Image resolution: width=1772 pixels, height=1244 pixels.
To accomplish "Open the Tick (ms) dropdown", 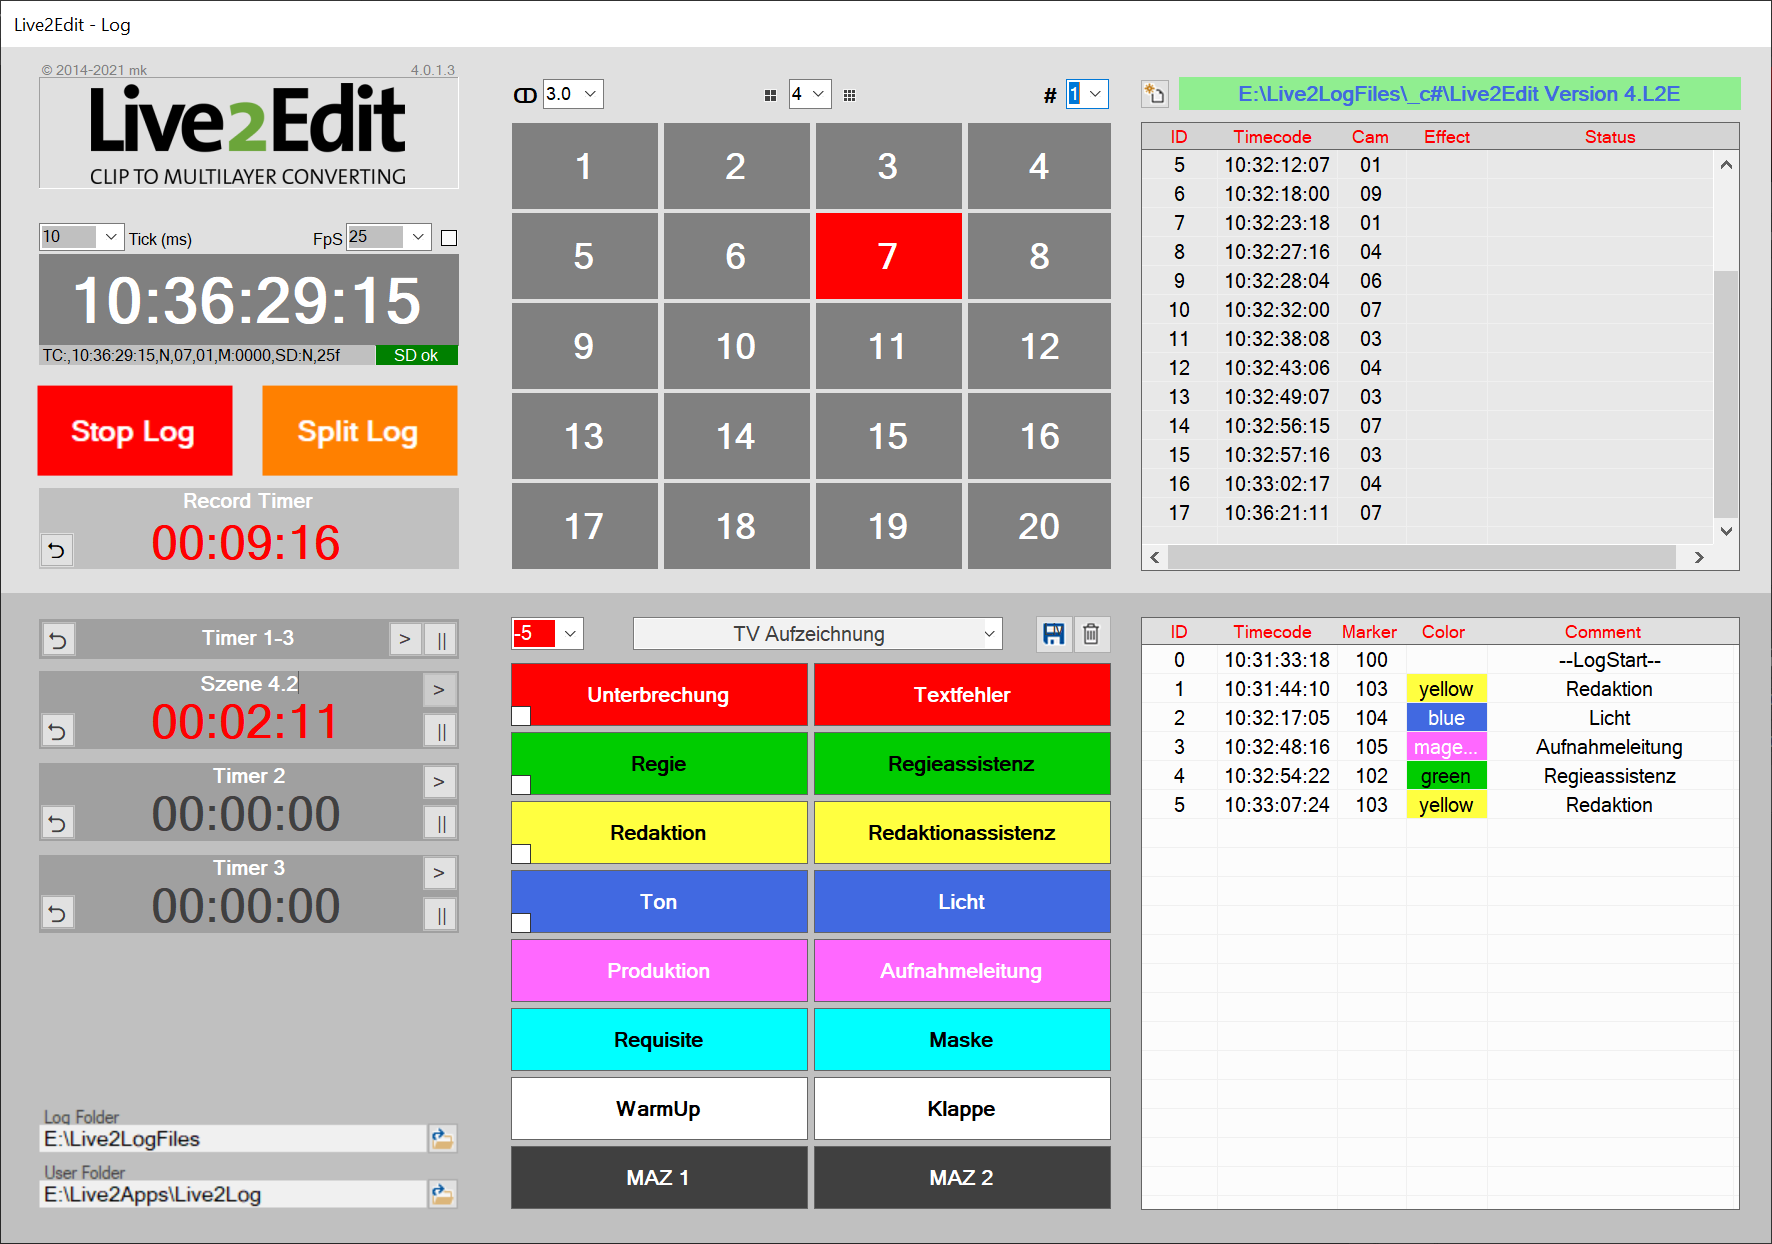I will click(111, 237).
